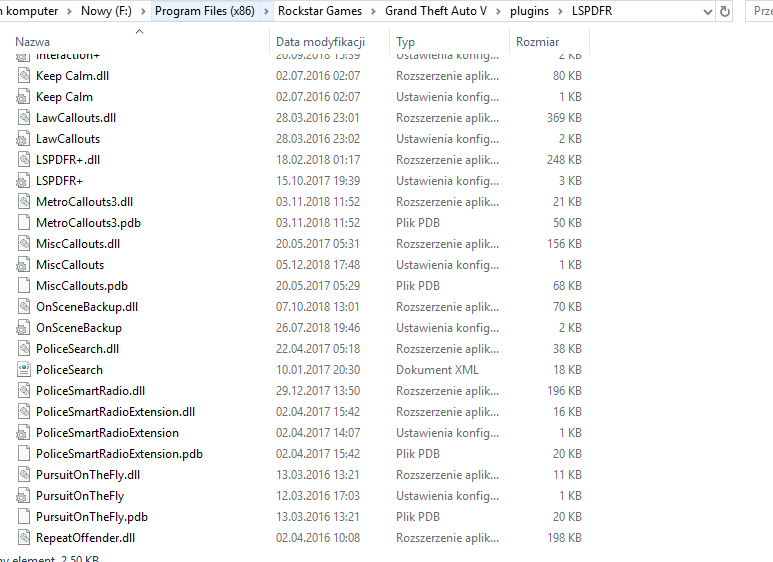The image size is (773, 562).
Task: Click the PoliceSmartRadio.dll file icon
Action: tap(23, 390)
